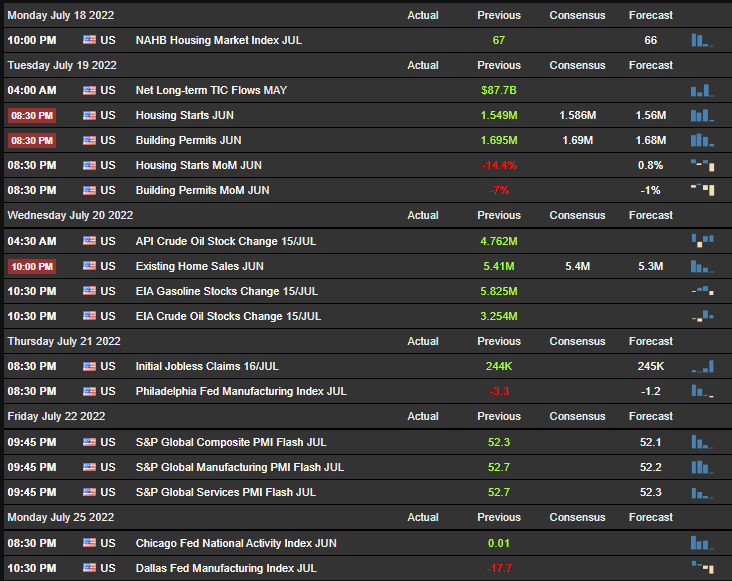Click previous value 0.01
Viewport: 732px width, 581px height.
point(499,543)
